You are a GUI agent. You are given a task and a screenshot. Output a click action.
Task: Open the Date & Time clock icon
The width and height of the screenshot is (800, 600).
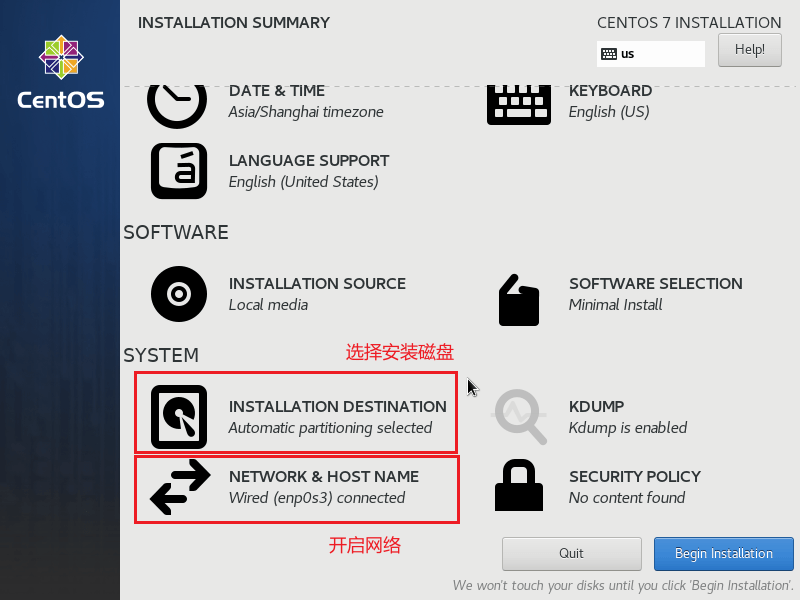coord(177,106)
